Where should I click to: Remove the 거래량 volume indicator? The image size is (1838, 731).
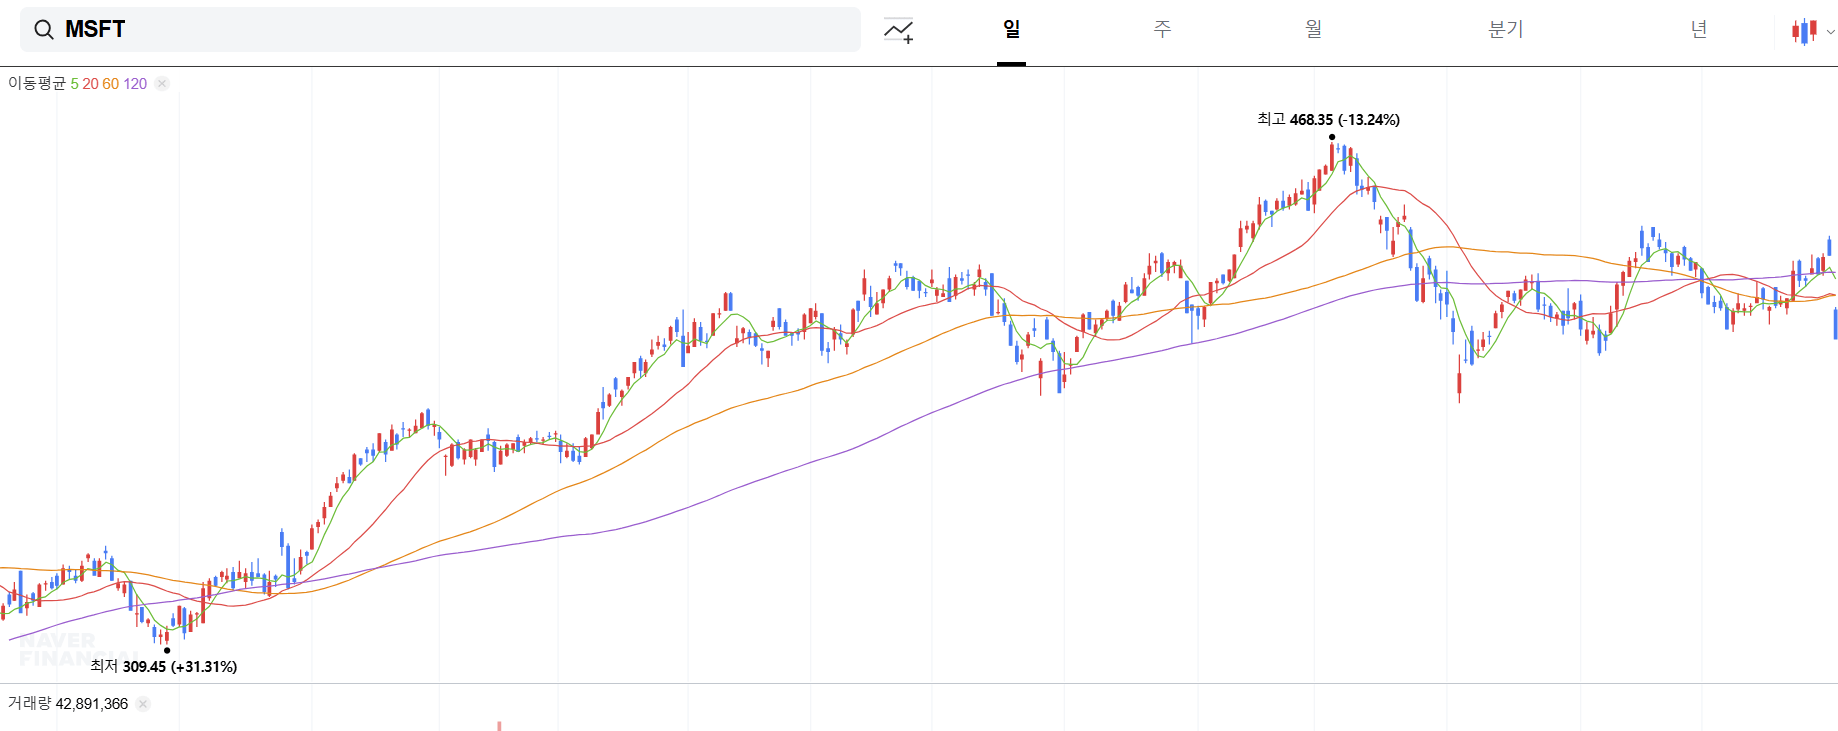click(x=143, y=704)
